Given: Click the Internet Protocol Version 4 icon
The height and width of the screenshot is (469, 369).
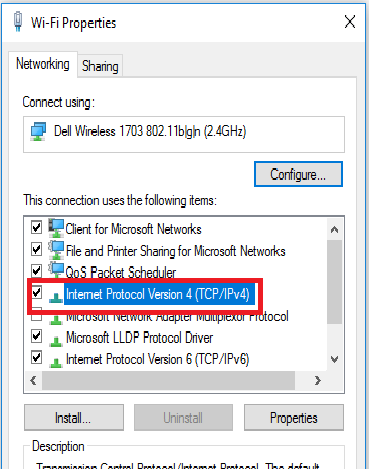Looking at the screenshot, I should [x=56, y=297].
